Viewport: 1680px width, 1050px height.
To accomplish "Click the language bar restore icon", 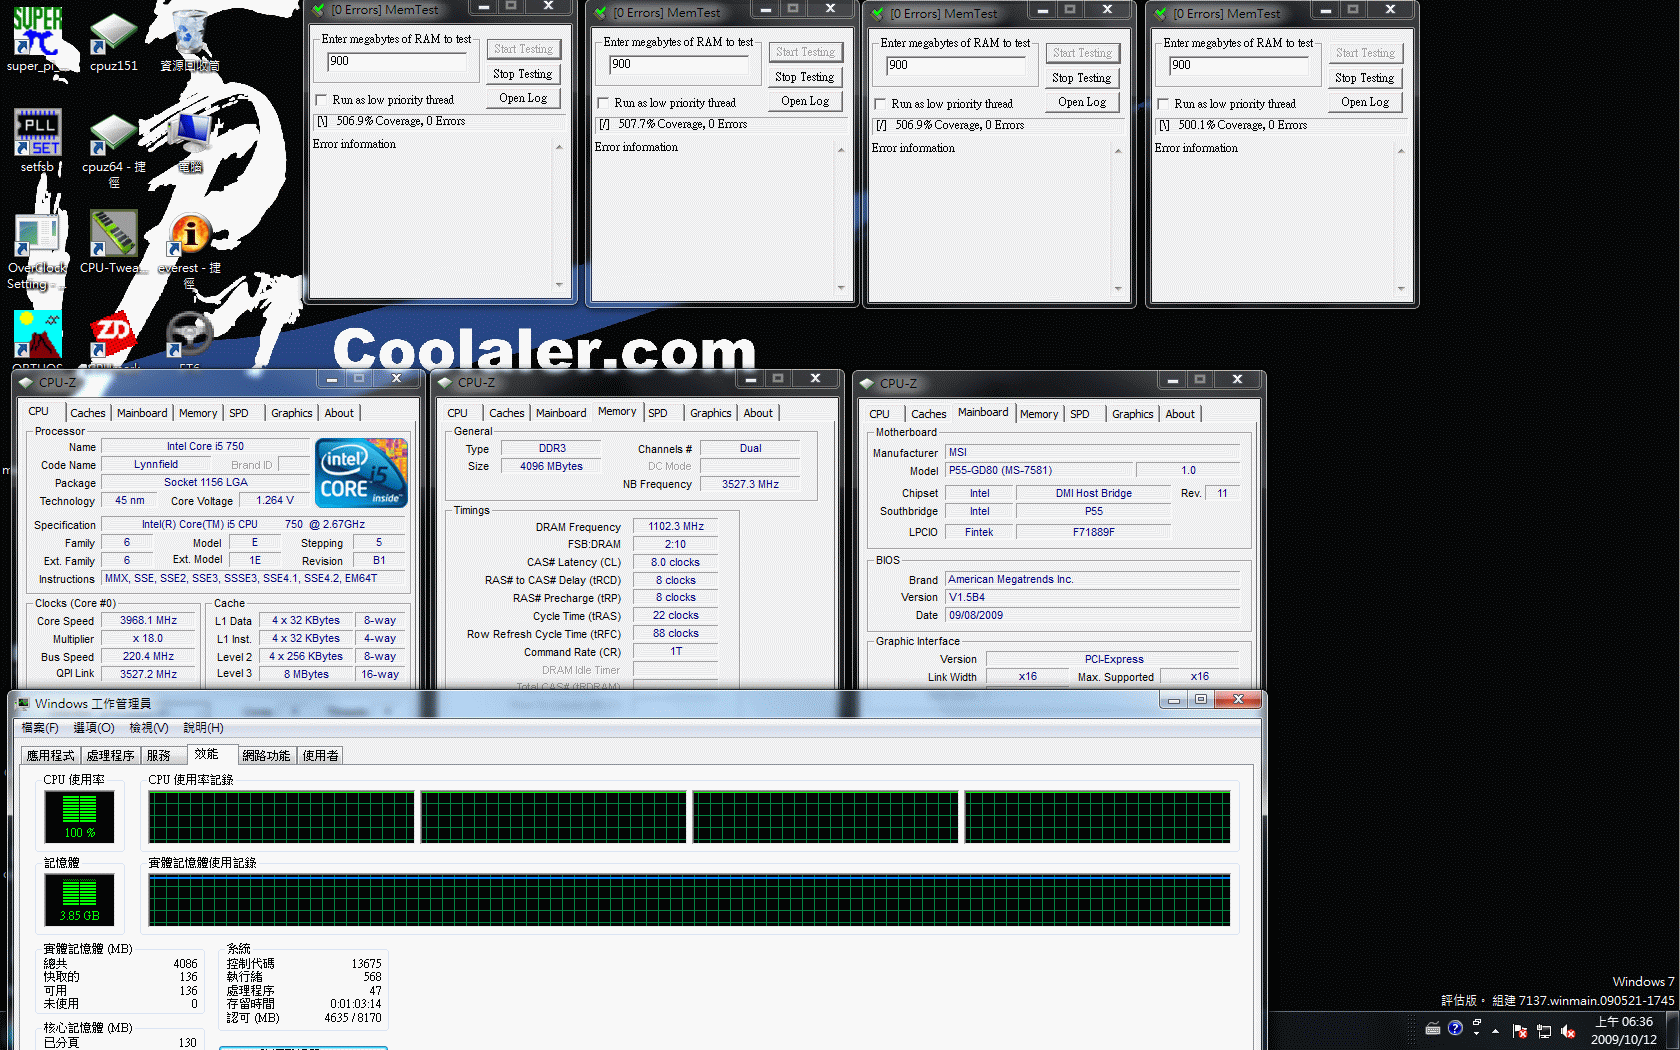I will (x=1477, y=1022).
